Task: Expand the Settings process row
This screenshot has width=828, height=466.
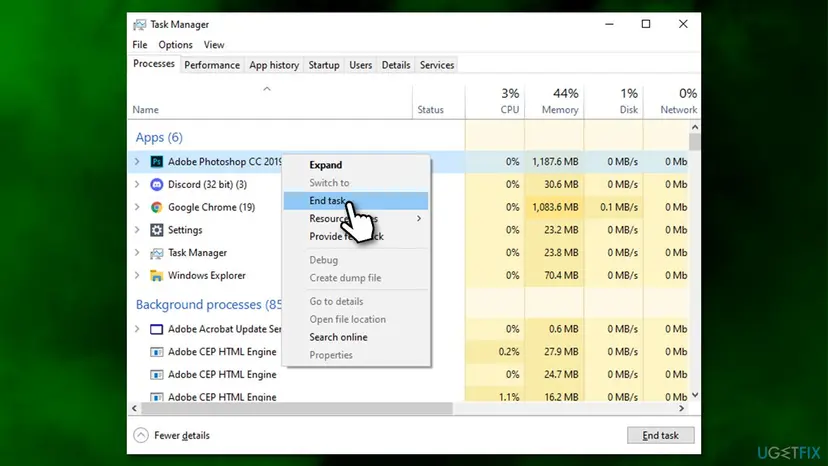Action: (137, 230)
